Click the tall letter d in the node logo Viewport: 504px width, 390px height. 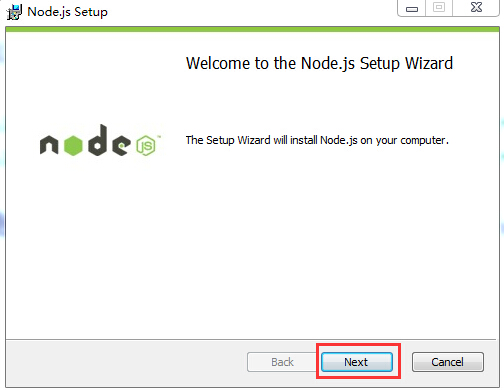(x=98, y=140)
